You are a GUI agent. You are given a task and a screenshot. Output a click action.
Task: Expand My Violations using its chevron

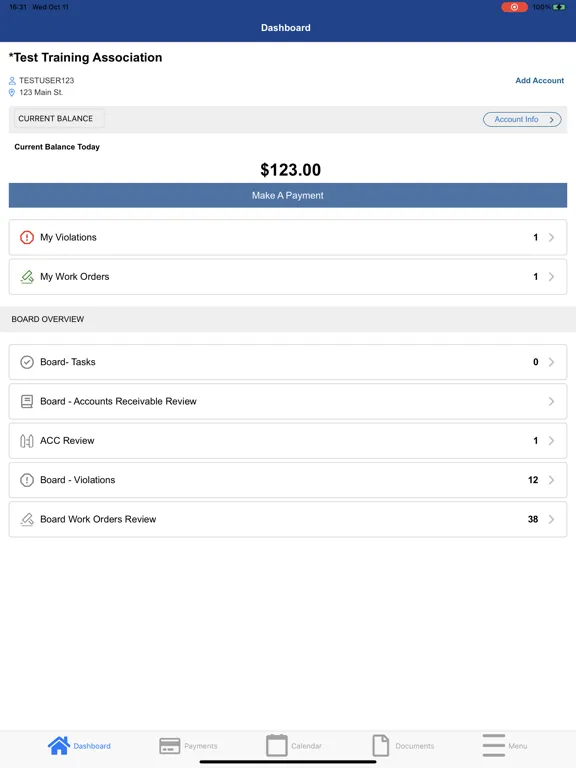coord(551,238)
